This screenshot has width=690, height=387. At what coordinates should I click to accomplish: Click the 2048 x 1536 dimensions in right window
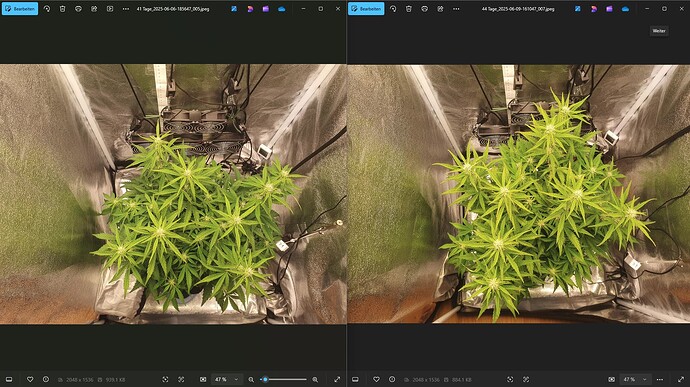point(426,380)
